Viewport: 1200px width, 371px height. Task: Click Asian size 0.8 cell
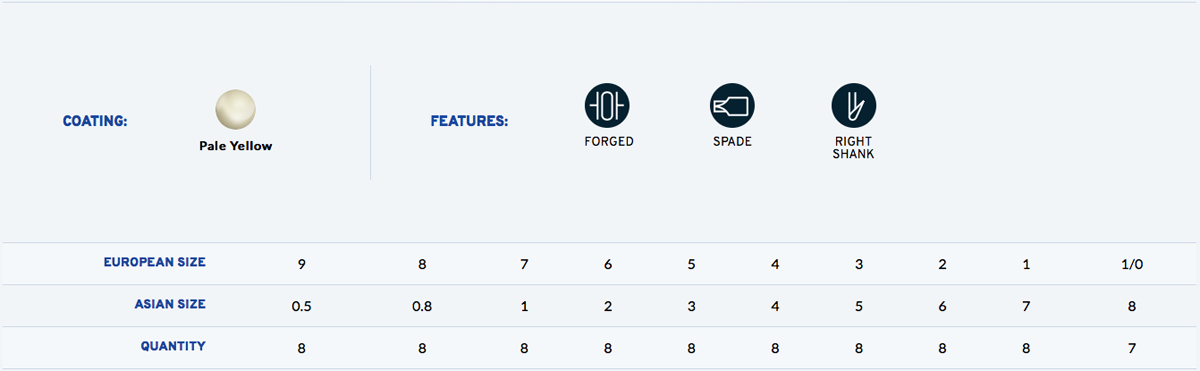pos(422,306)
